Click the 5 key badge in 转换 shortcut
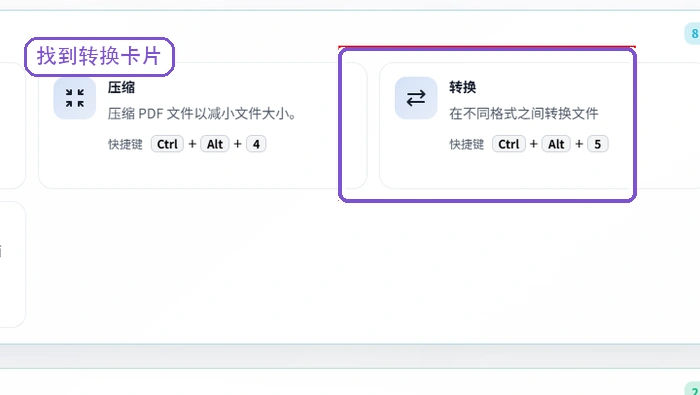700x395 pixels. click(x=597, y=144)
